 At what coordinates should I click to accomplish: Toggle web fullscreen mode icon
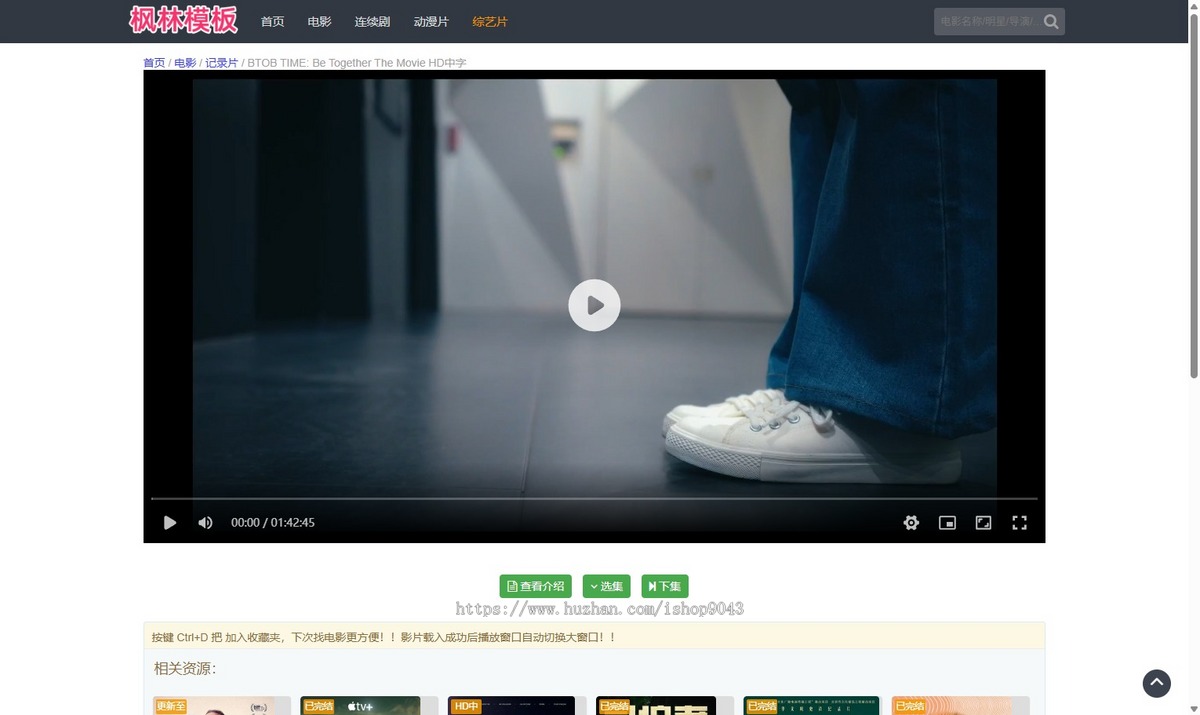click(x=983, y=522)
